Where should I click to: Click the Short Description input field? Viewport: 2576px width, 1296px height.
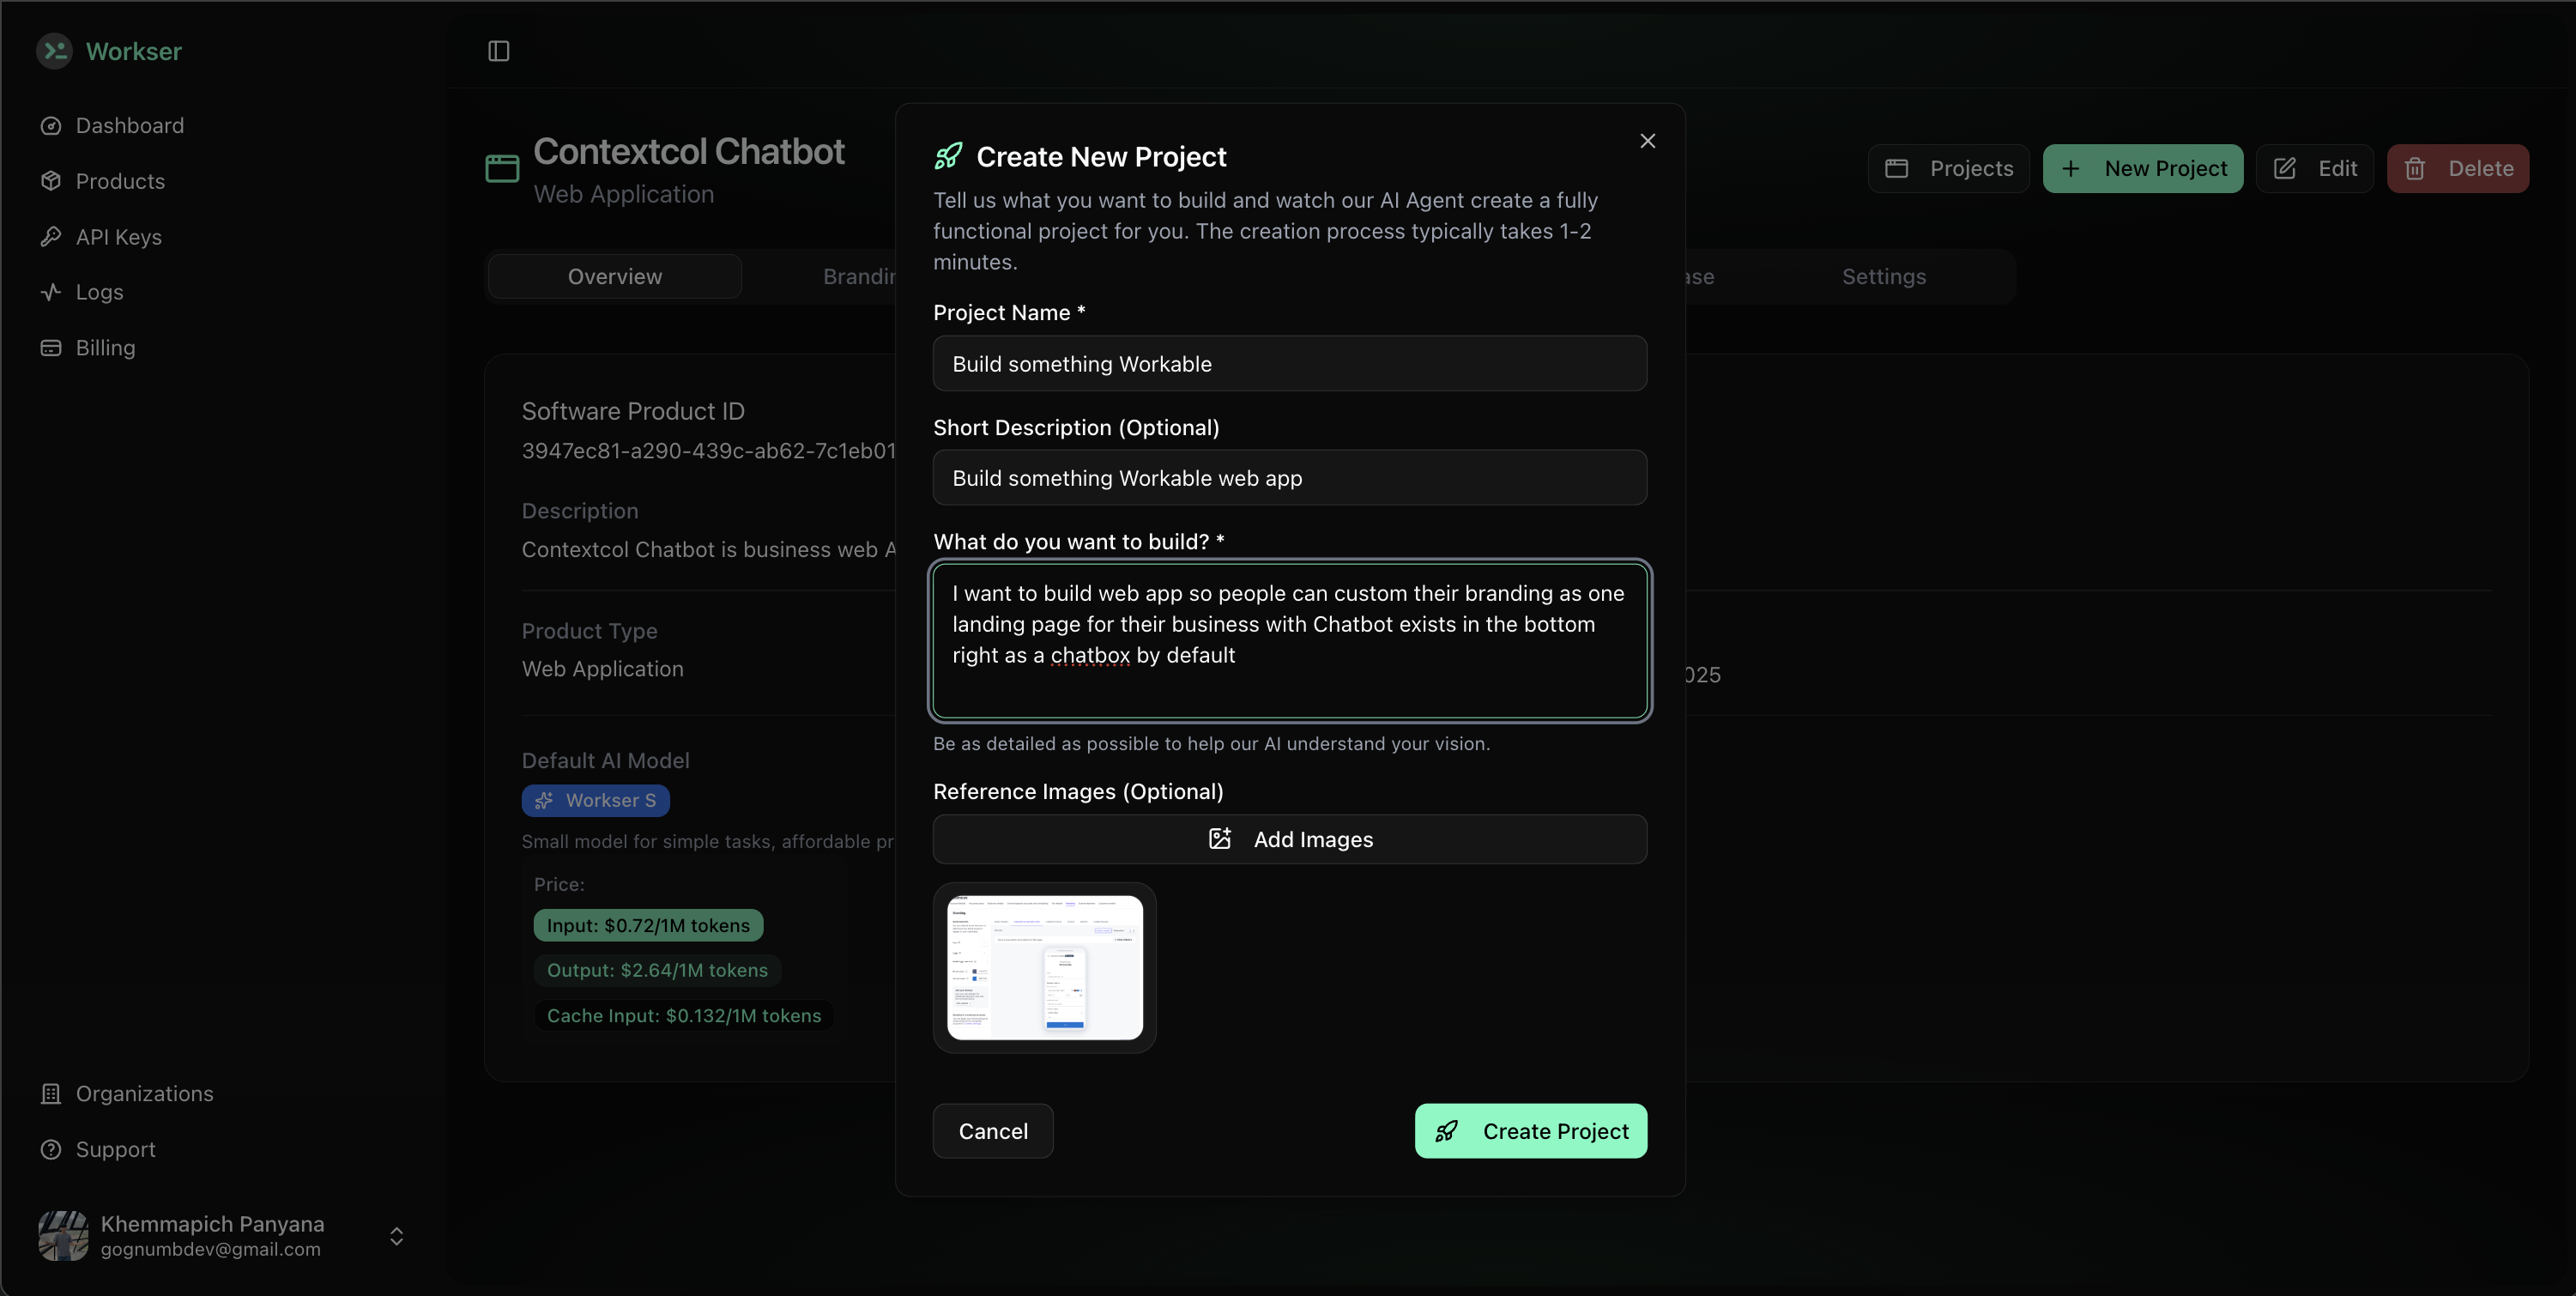click(x=1289, y=478)
